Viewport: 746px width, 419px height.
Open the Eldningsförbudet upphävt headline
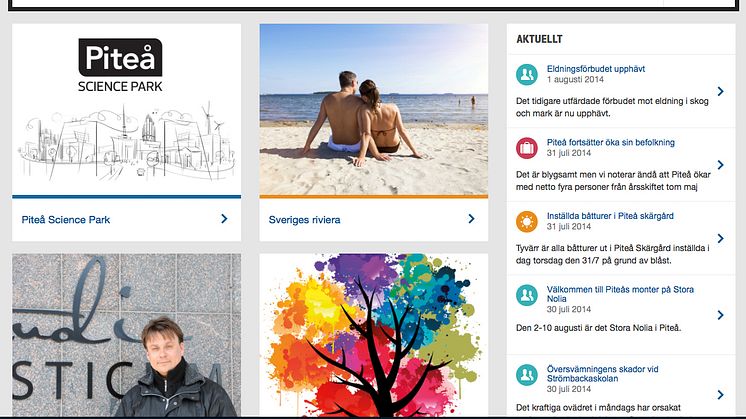coord(596,69)
